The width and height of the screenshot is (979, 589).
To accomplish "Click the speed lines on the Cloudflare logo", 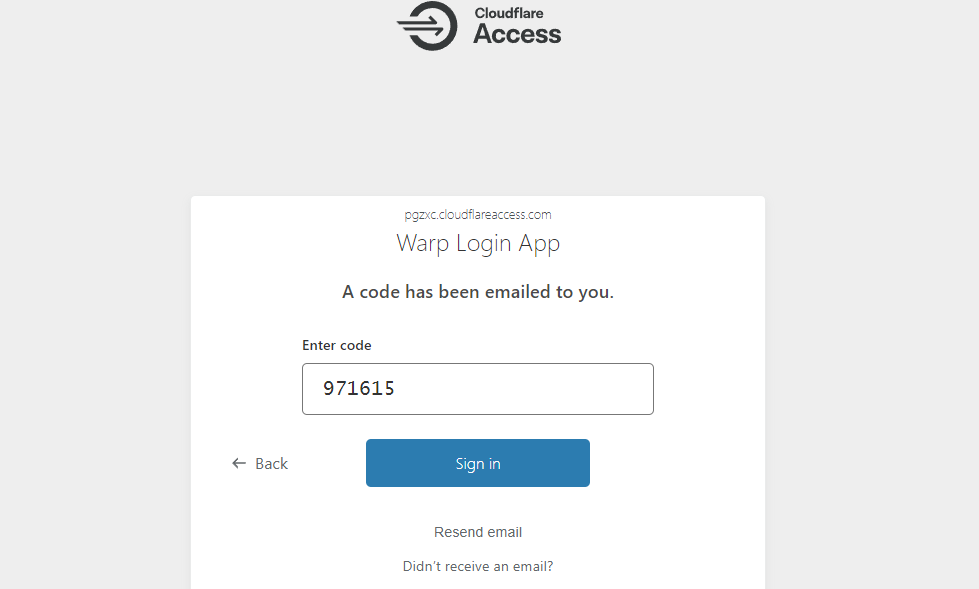I will 420,26.
